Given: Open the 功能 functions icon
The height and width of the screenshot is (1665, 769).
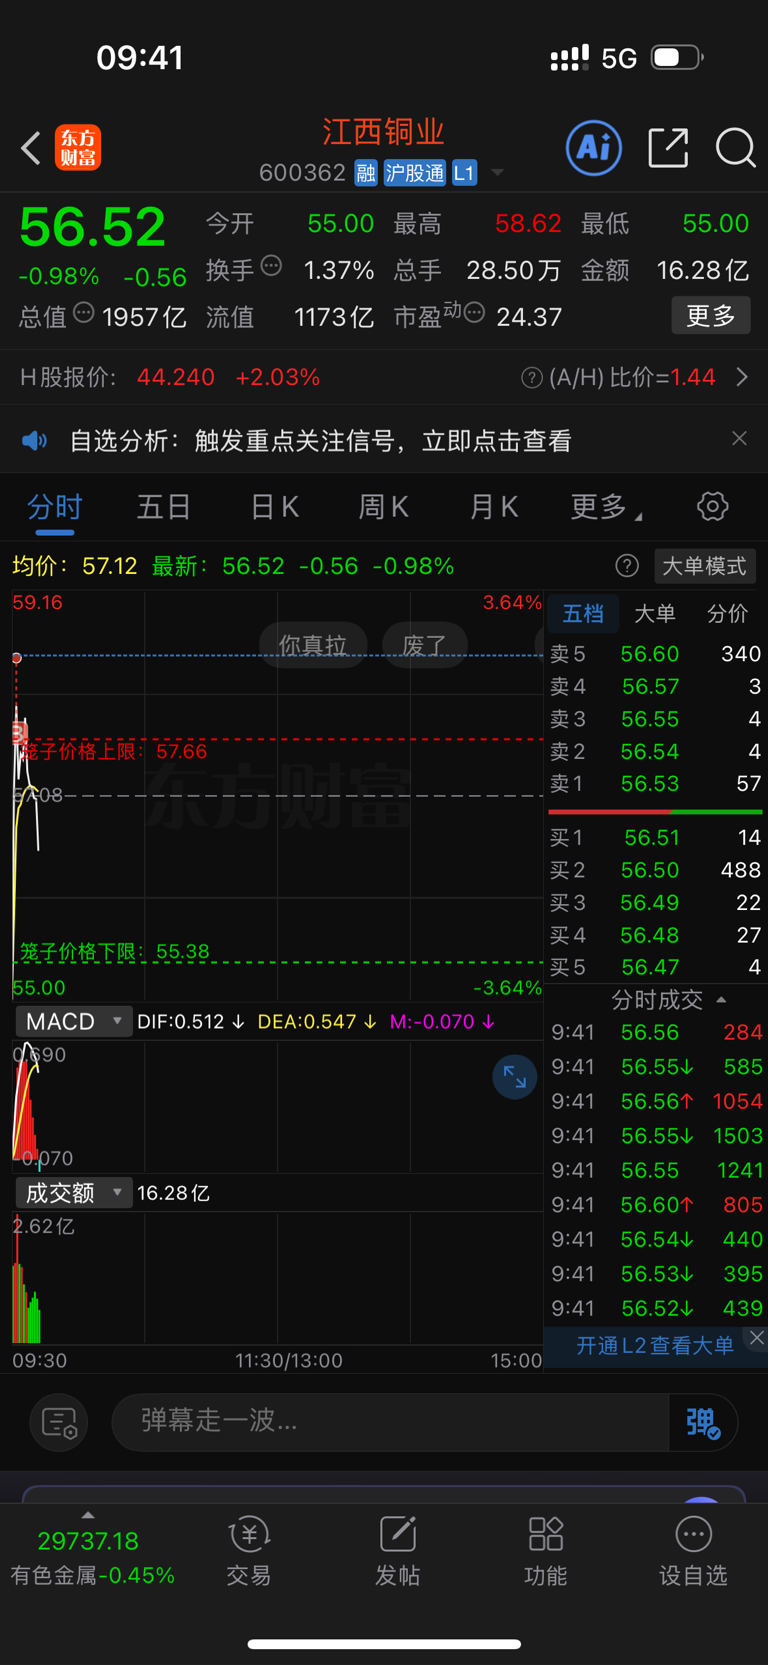Looking at the screenshot, I should (545, 1551).
